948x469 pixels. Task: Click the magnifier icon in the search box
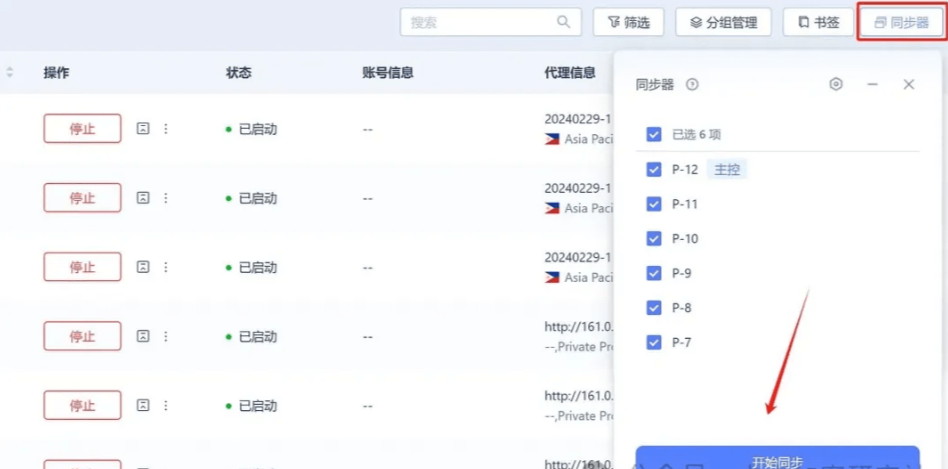point(564,22)
